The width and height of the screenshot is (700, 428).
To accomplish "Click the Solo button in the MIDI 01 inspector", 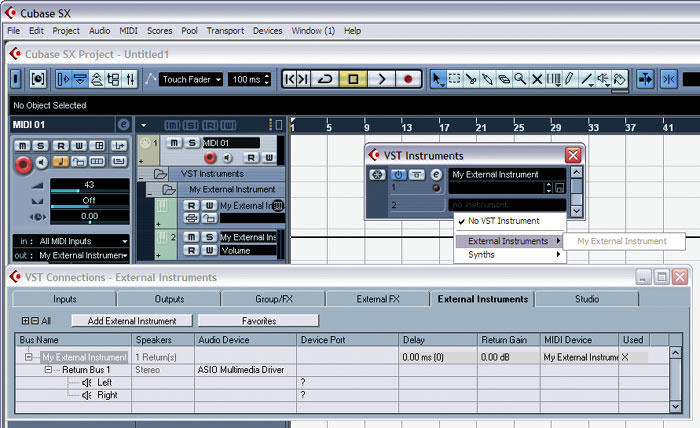I will coord(41,145).
